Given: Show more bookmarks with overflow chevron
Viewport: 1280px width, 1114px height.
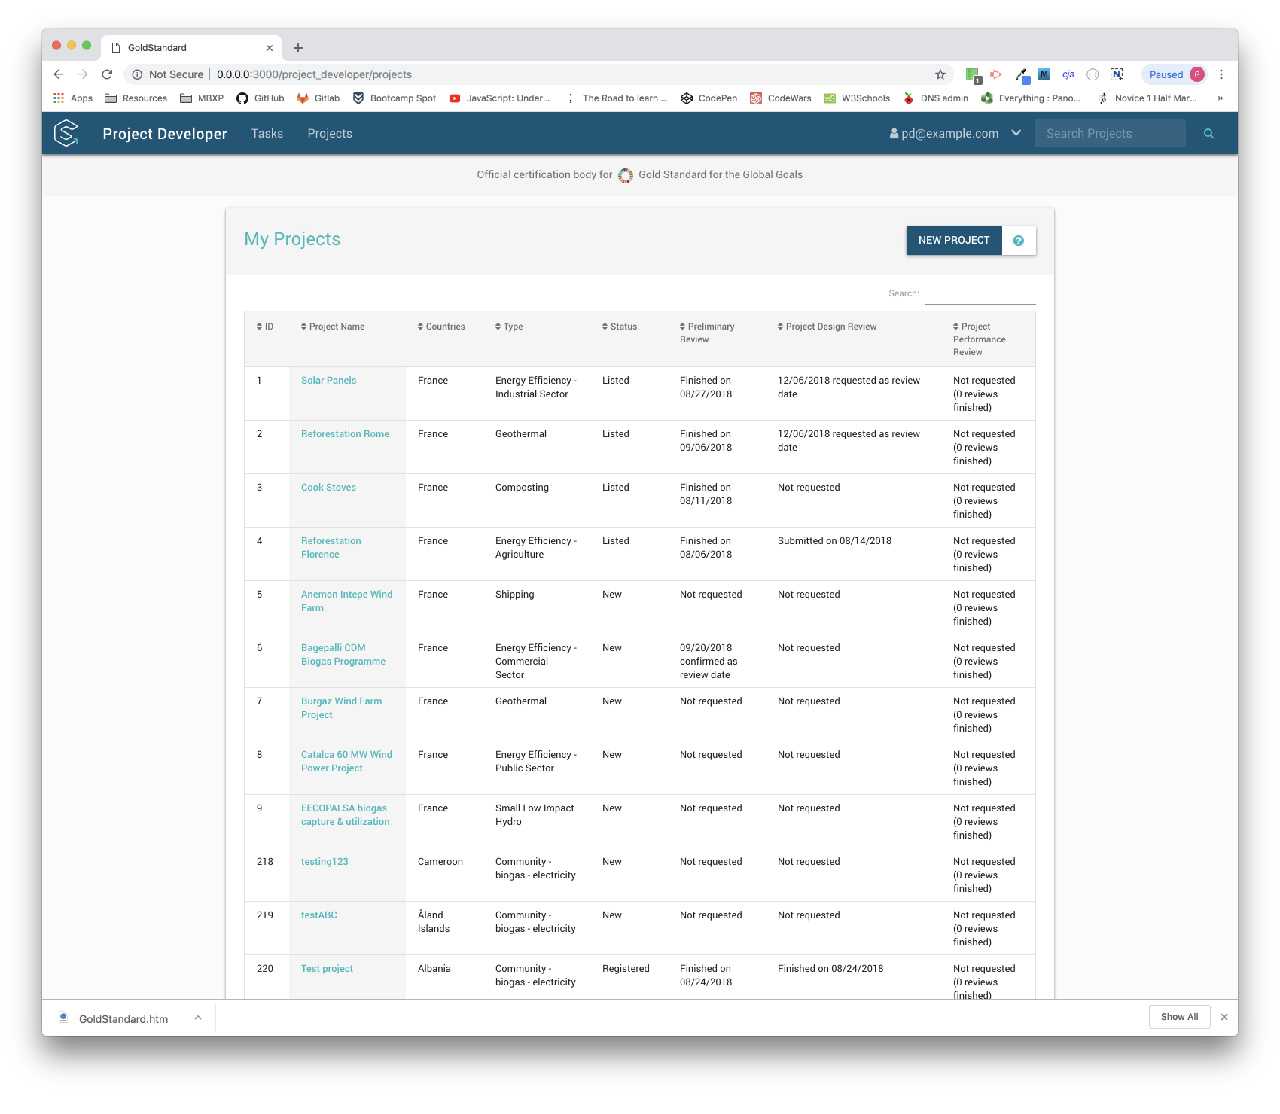Looking at the screenshot, I should [1220, 98].
